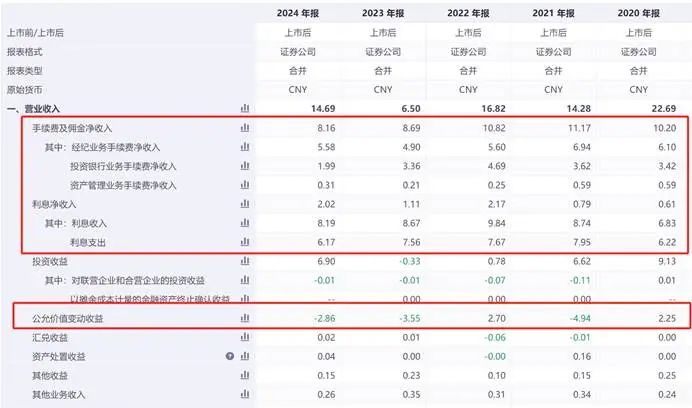692x408 pixels.
Task: Open chart icon for 其他业务收入 row
Action: [x=245, y=394]
